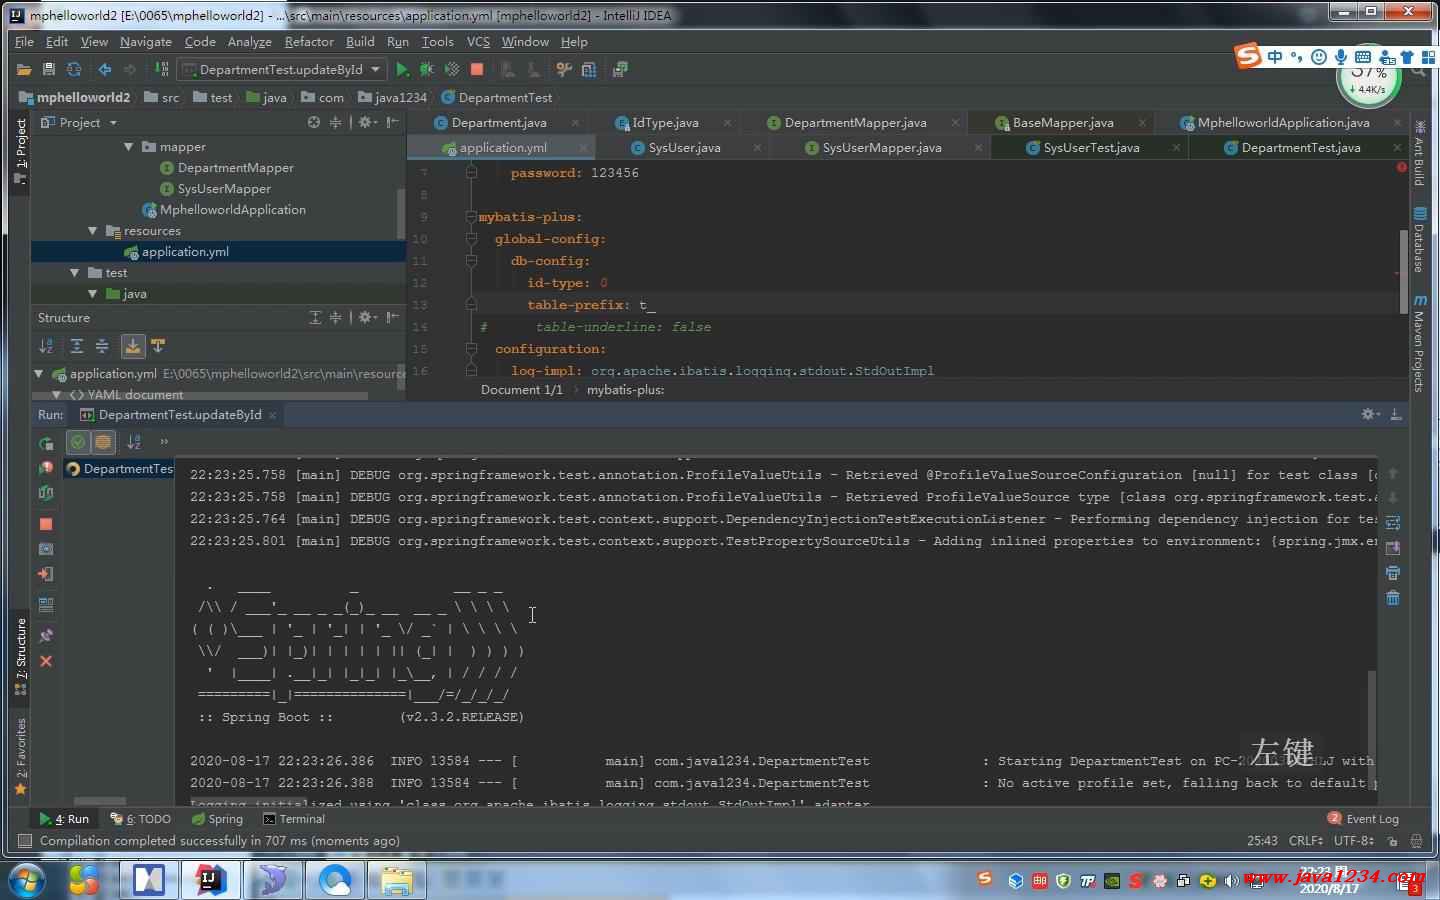Open run configuration dropdown DepartmentTest.updateById
Viewport: 1440px width, 900px height.
click(281, 70)
